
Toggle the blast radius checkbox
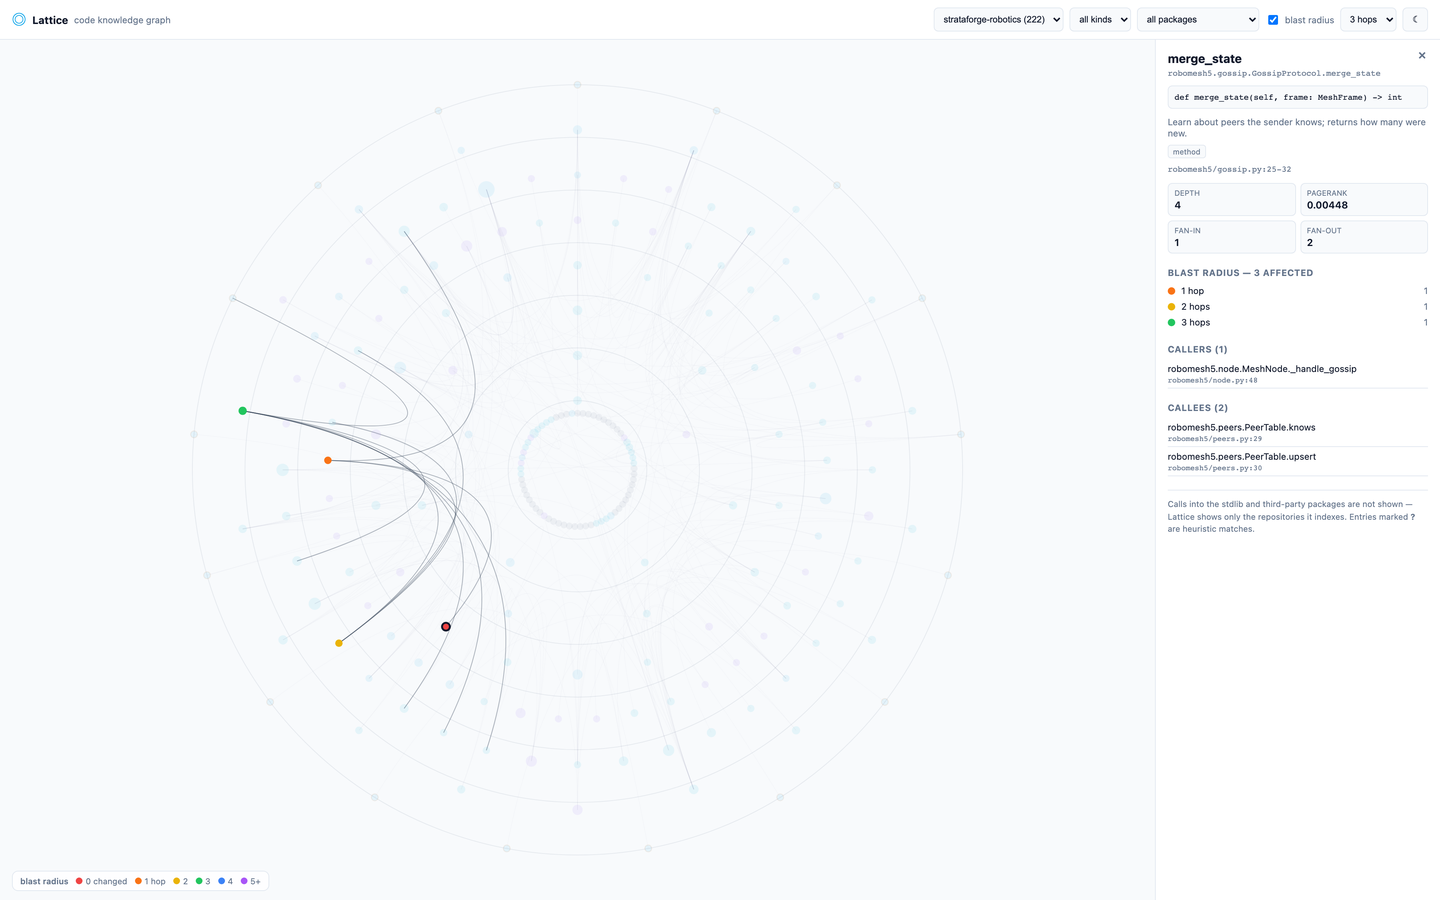tap(1273, 20)
